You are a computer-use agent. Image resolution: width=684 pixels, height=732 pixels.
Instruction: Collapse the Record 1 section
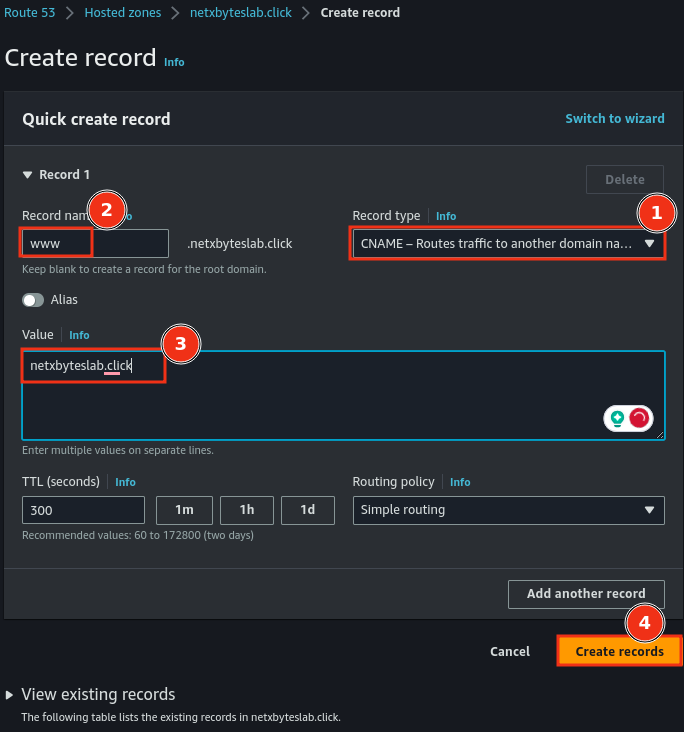28,175
